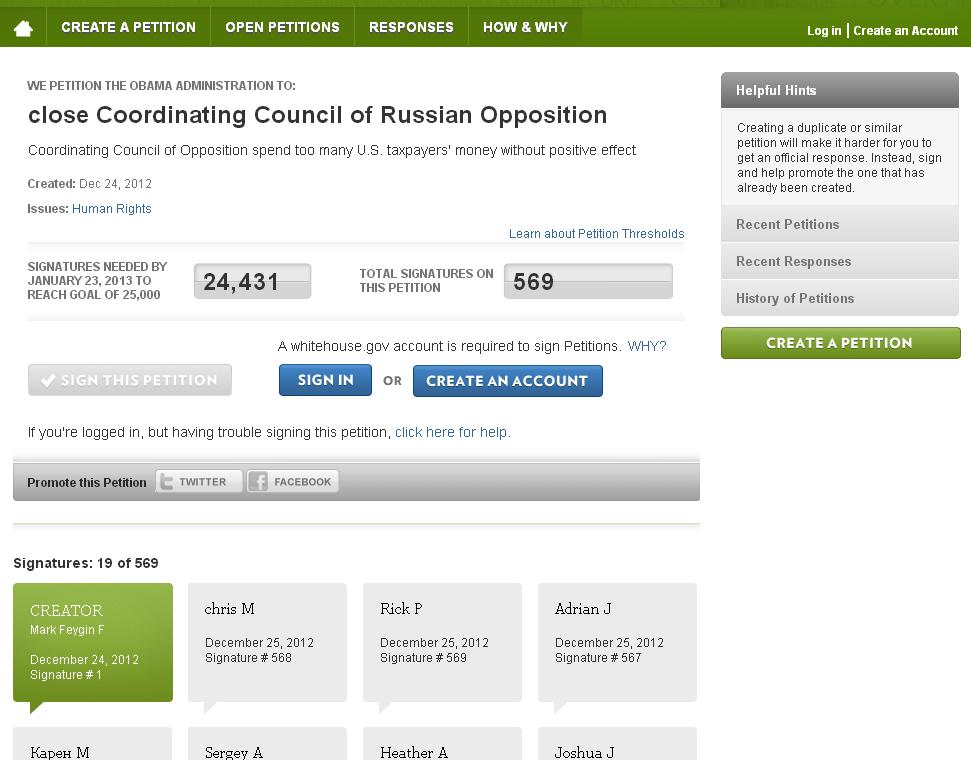Open Learn about Petition Thresholds link
The image size is (971, 760).
pyautogui.click(x=596, y=234)
